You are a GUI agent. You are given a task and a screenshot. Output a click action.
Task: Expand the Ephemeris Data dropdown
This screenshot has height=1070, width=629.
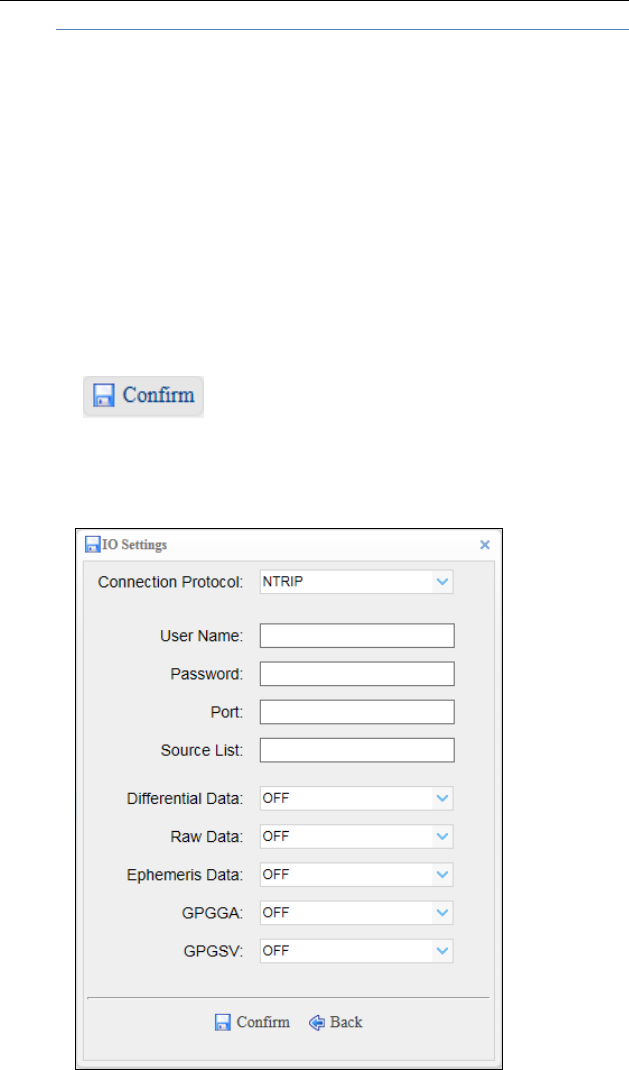click(x=356, y=874)
